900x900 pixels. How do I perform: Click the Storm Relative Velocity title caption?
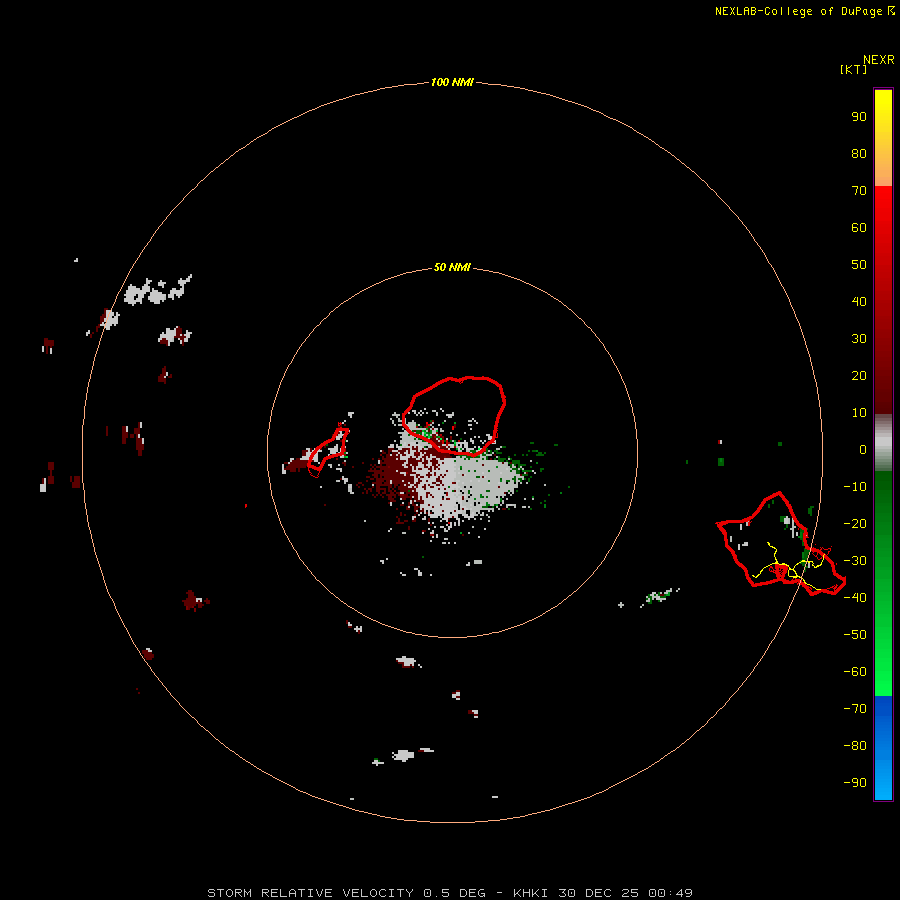click(x=449, y=893)
